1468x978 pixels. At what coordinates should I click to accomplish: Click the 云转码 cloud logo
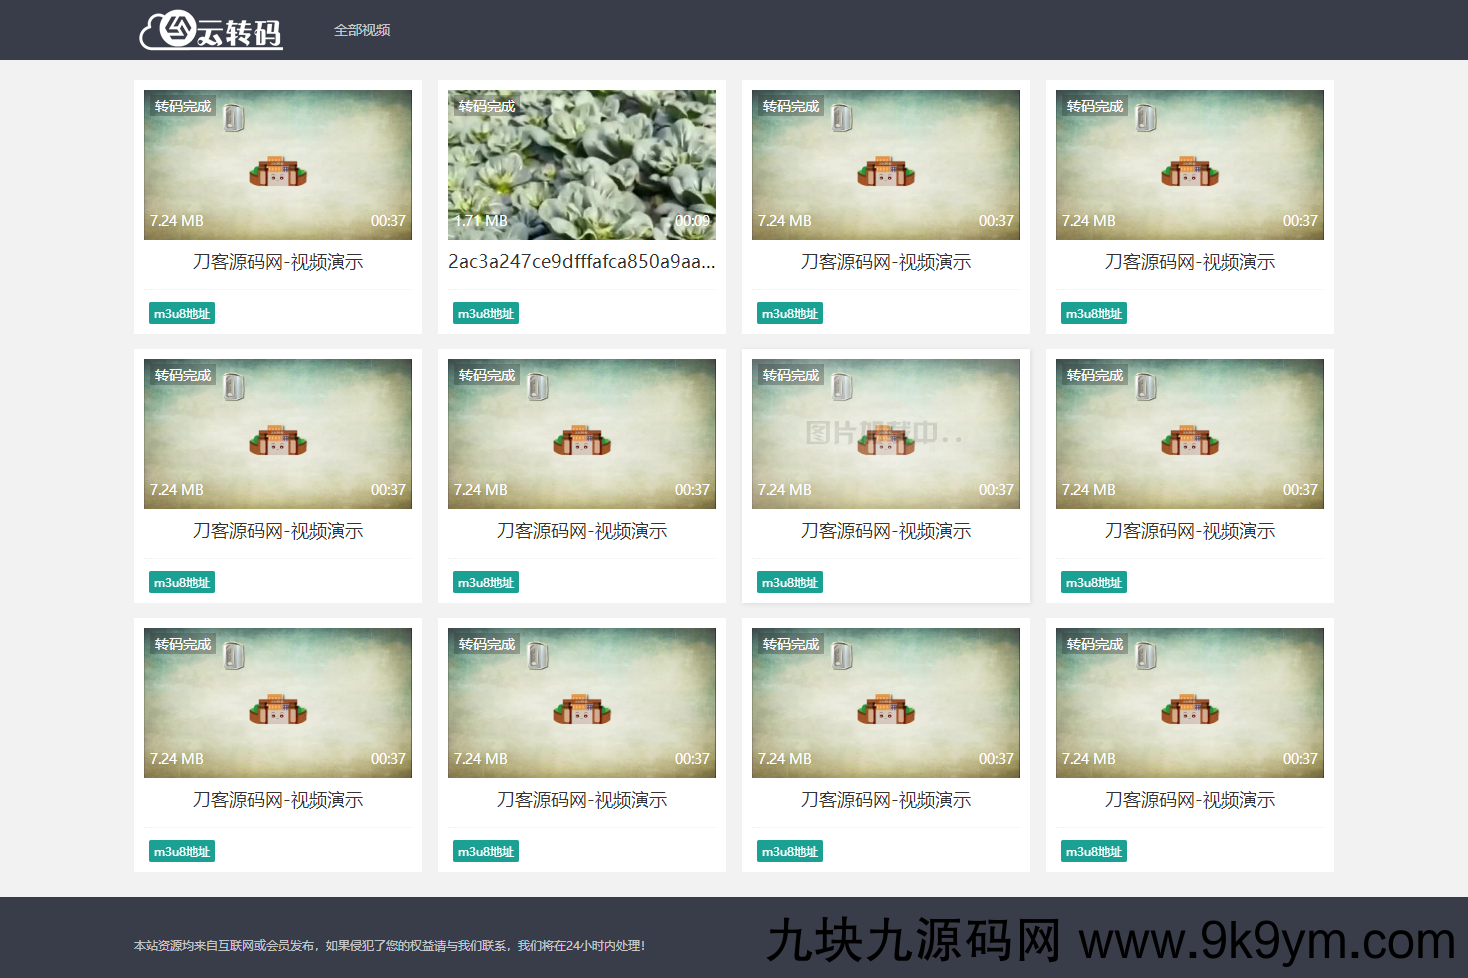(x=211, y=31)
